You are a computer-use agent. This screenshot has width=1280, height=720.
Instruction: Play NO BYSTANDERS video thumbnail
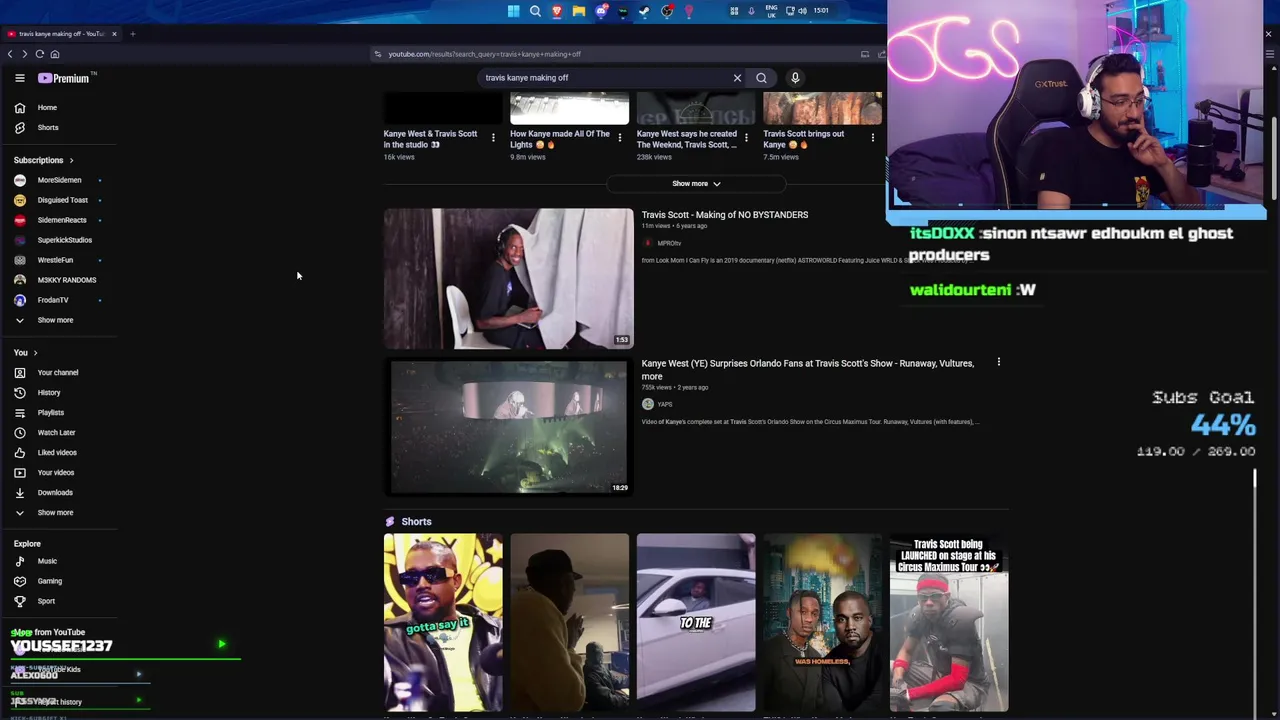pyautogui.click(x=508, y=278)
